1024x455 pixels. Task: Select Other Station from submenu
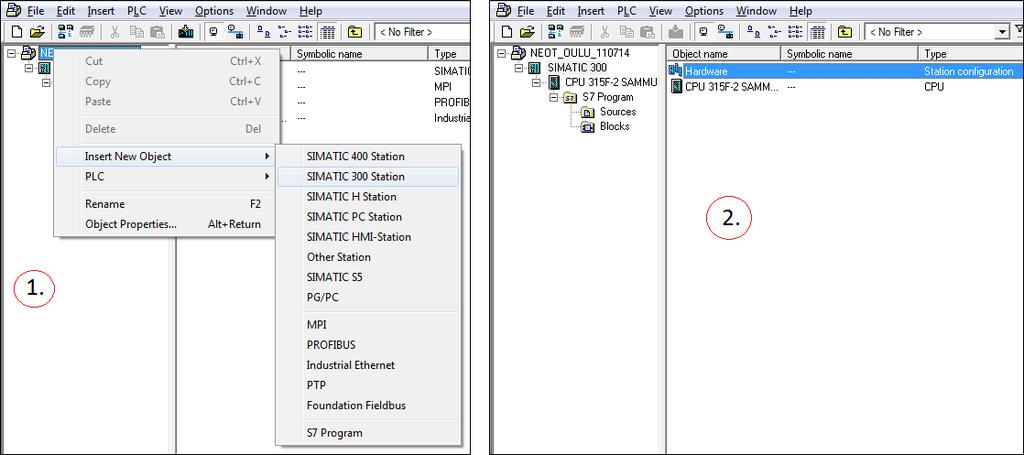(x=368, y=257)
